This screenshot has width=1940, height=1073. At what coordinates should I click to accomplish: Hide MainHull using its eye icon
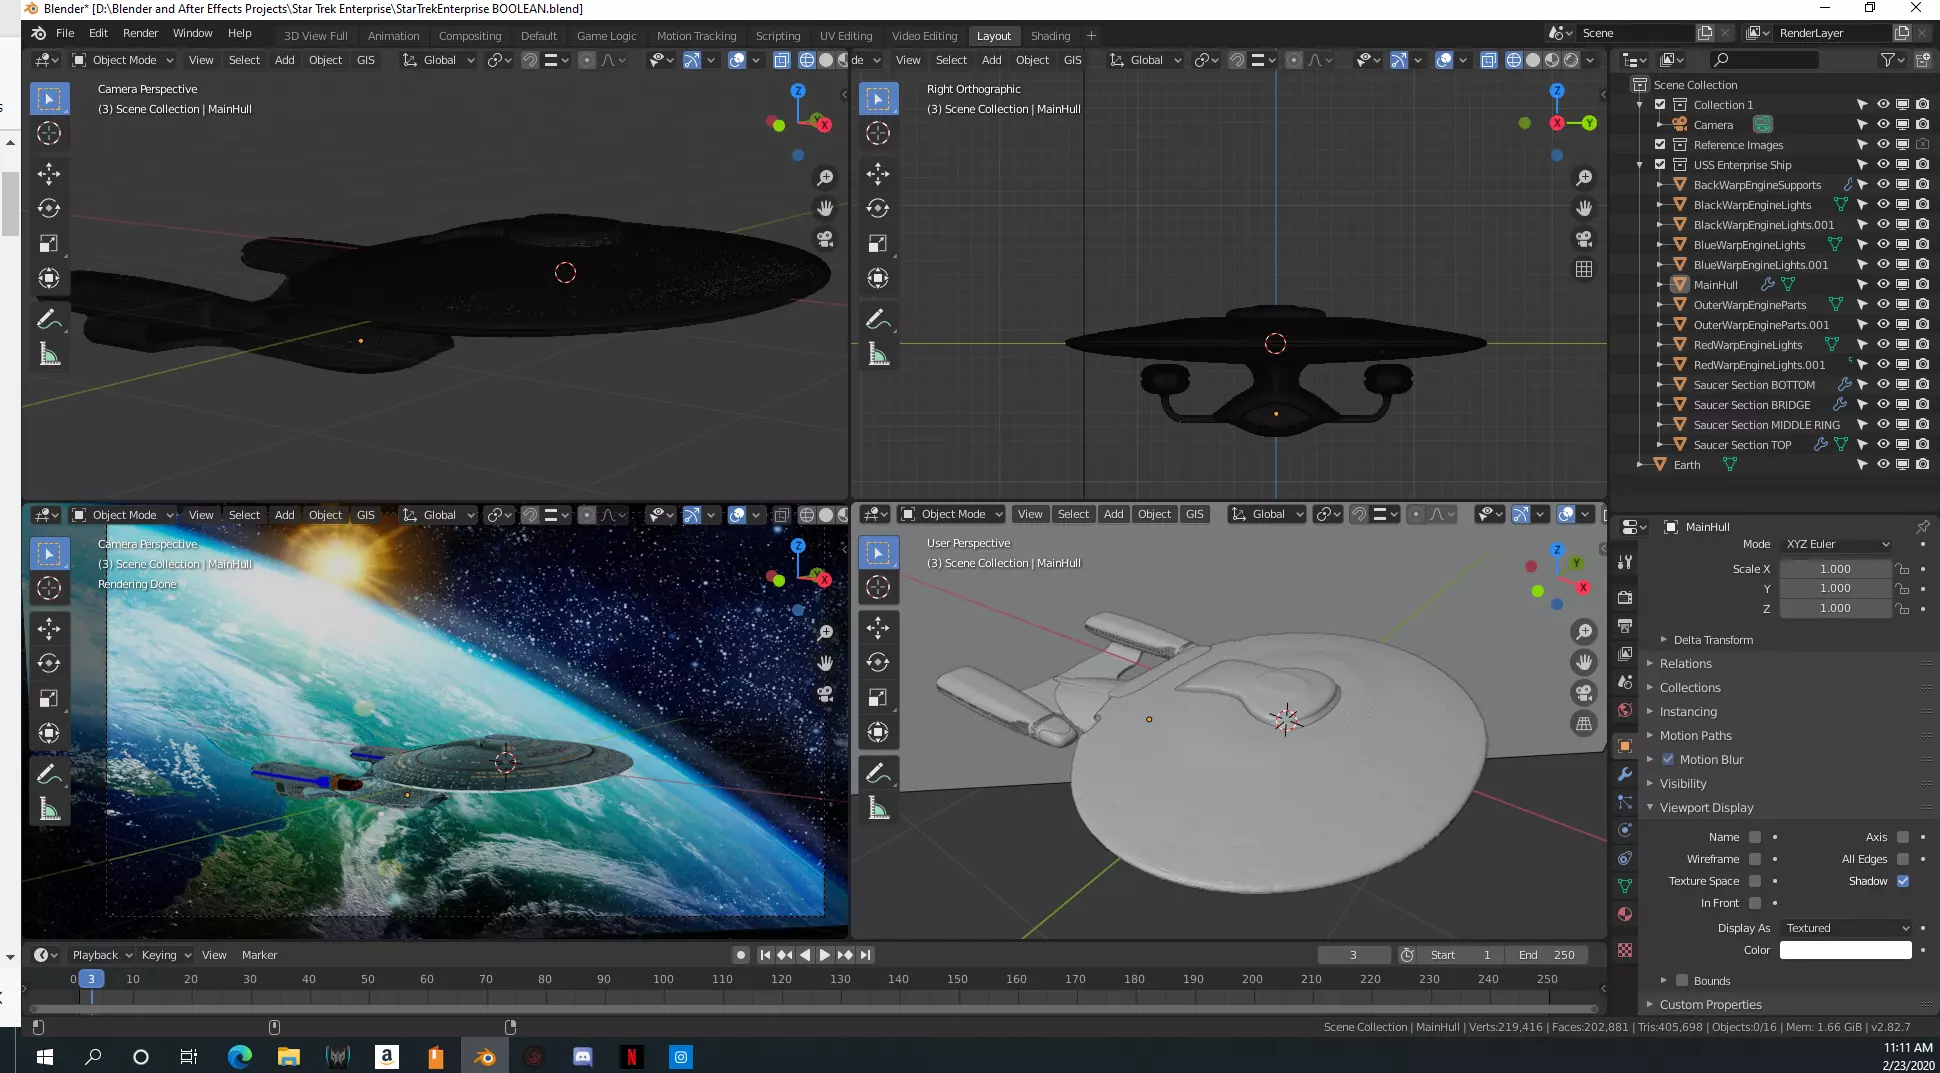(1883, 285)
